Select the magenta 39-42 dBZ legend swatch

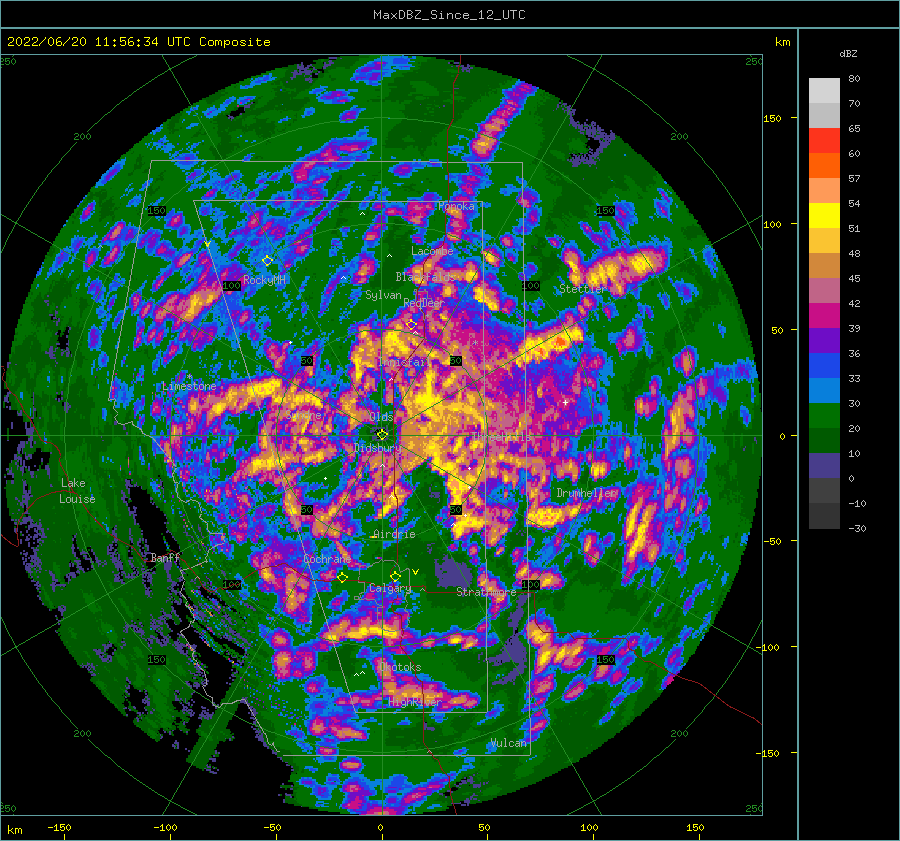tap(824, 316)
